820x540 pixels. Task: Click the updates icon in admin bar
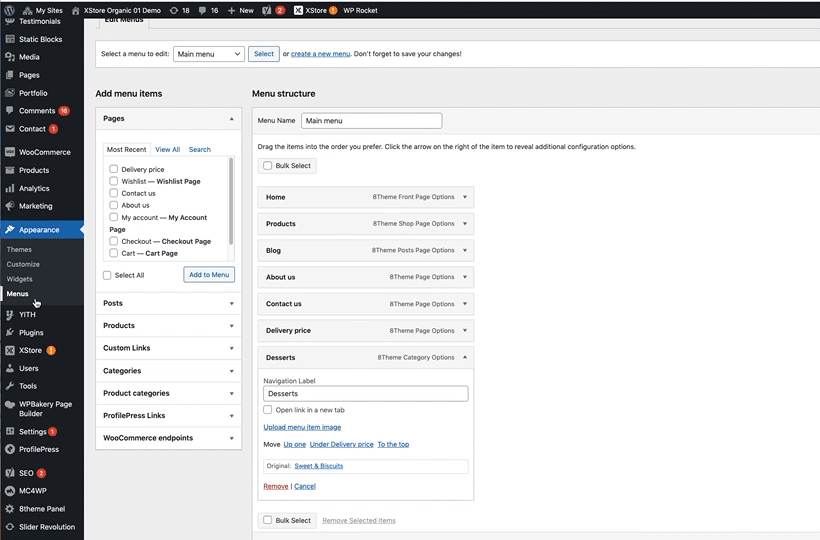click(x=174, y=10)
